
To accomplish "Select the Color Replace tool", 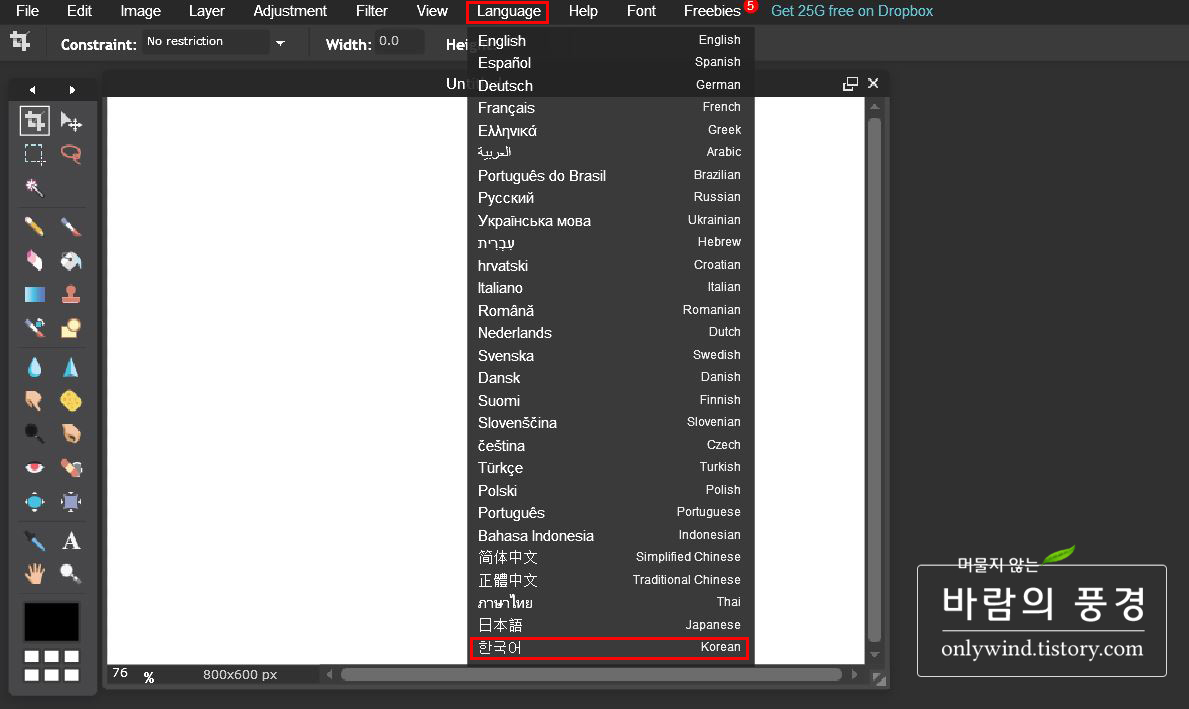I will point(34,328).
